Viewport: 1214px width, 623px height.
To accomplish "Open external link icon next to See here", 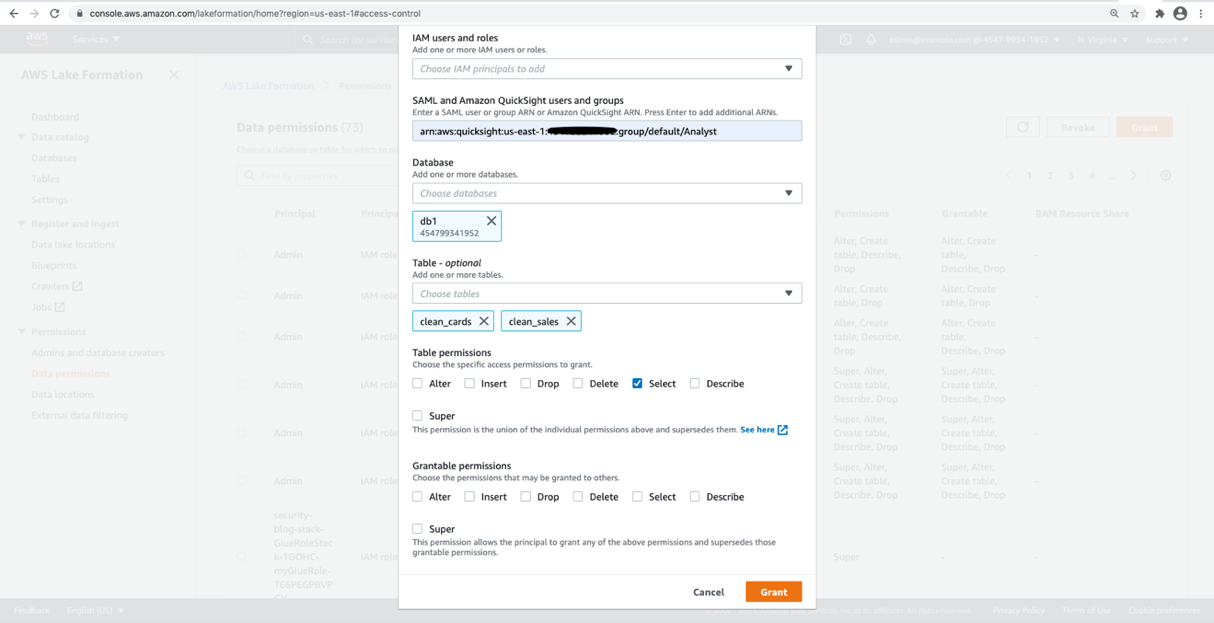I will 783,430.
